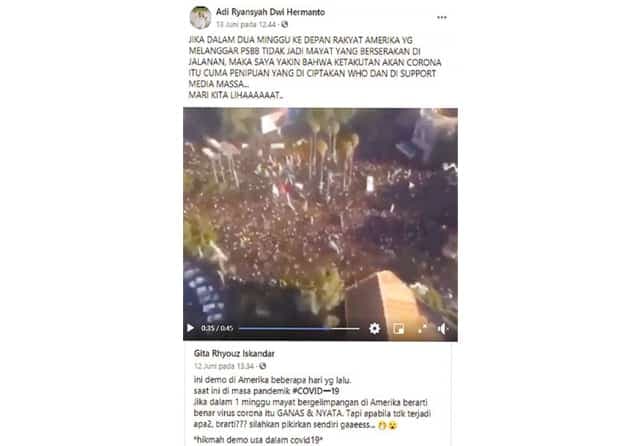Open Adi Ryansyah Dwi Hermanto's profile picture
The width and height of the screenshot is (640, 446).
[x=200, y=18]
